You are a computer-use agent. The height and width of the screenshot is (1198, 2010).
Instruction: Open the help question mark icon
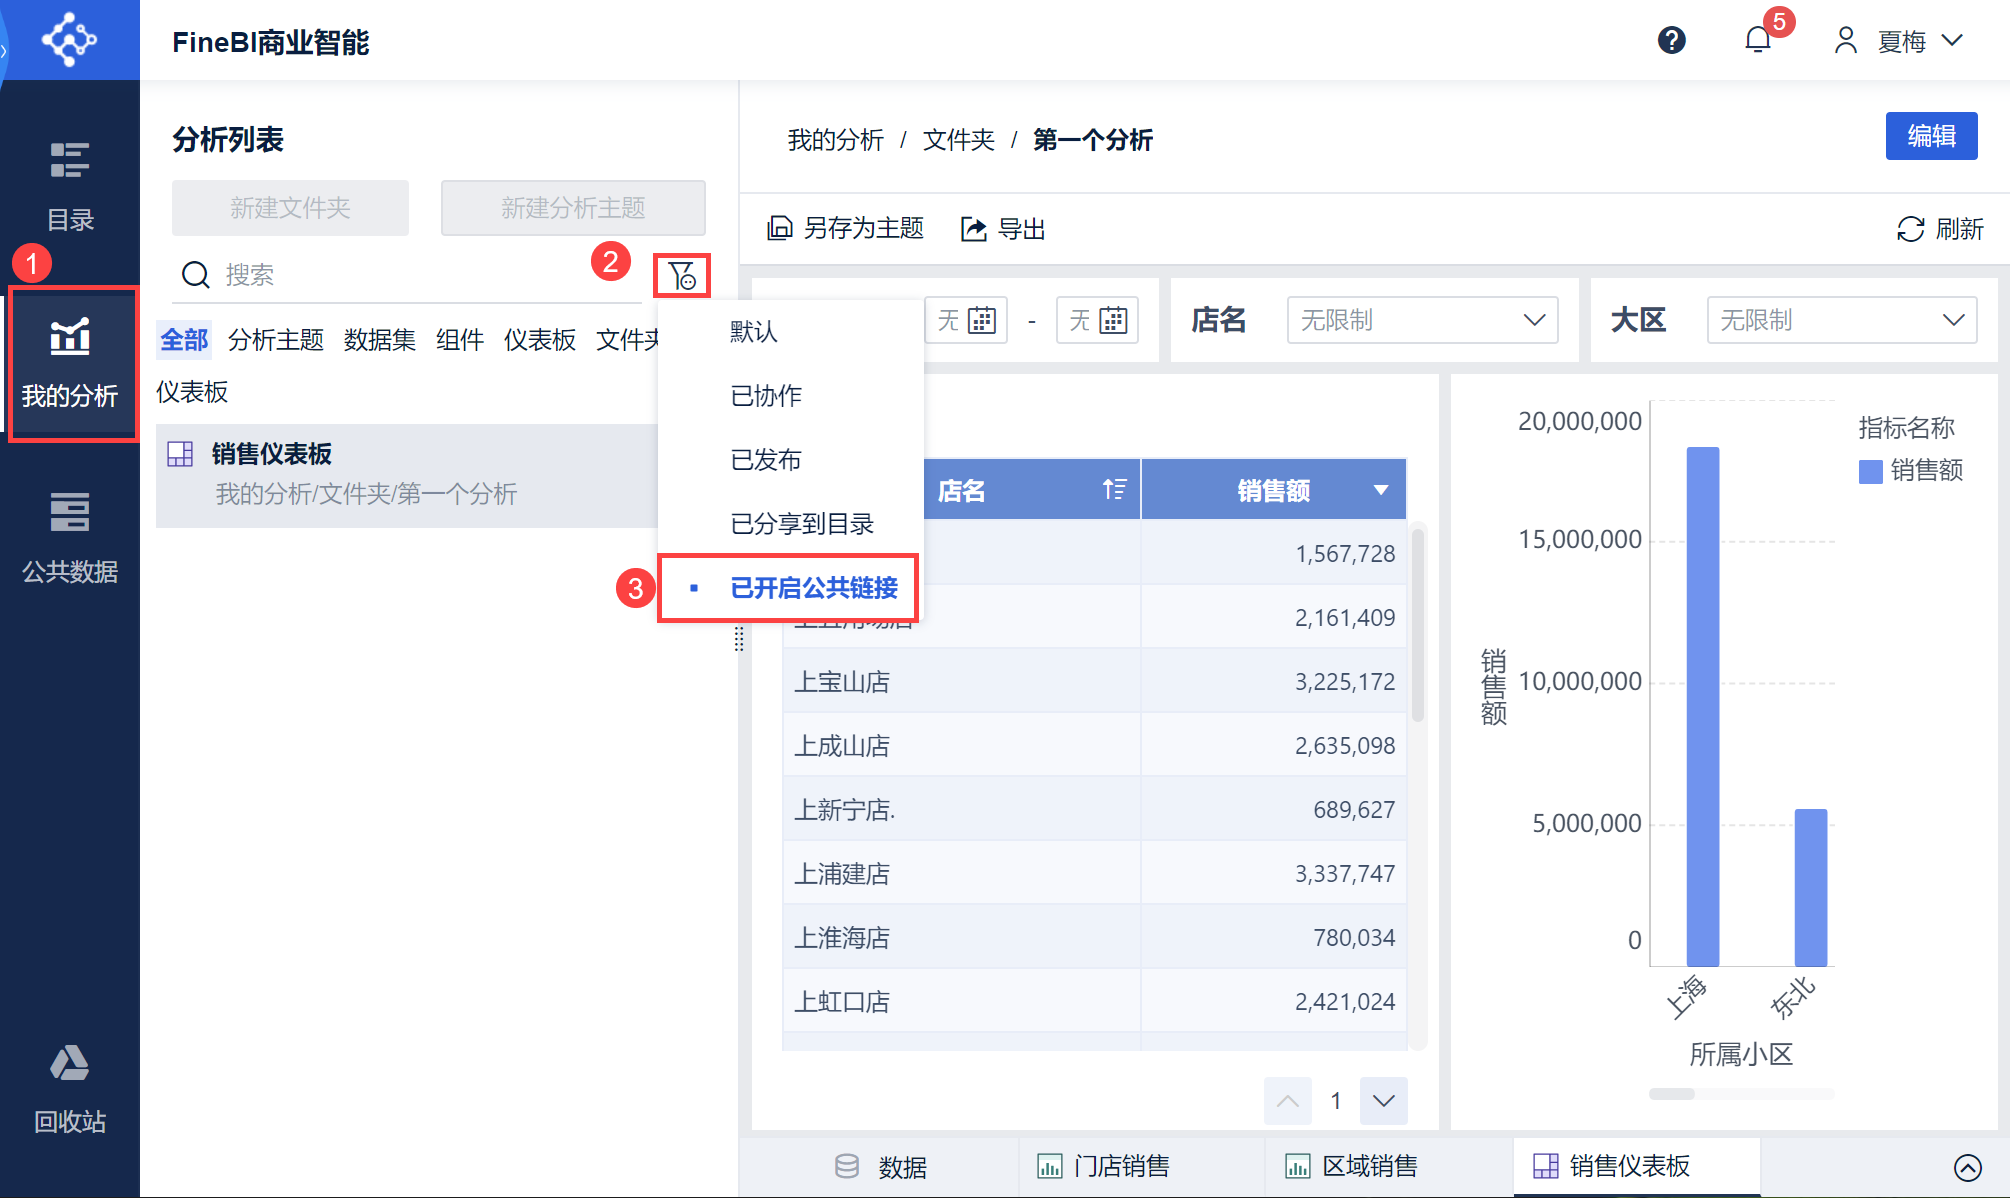coord(1671,40)
